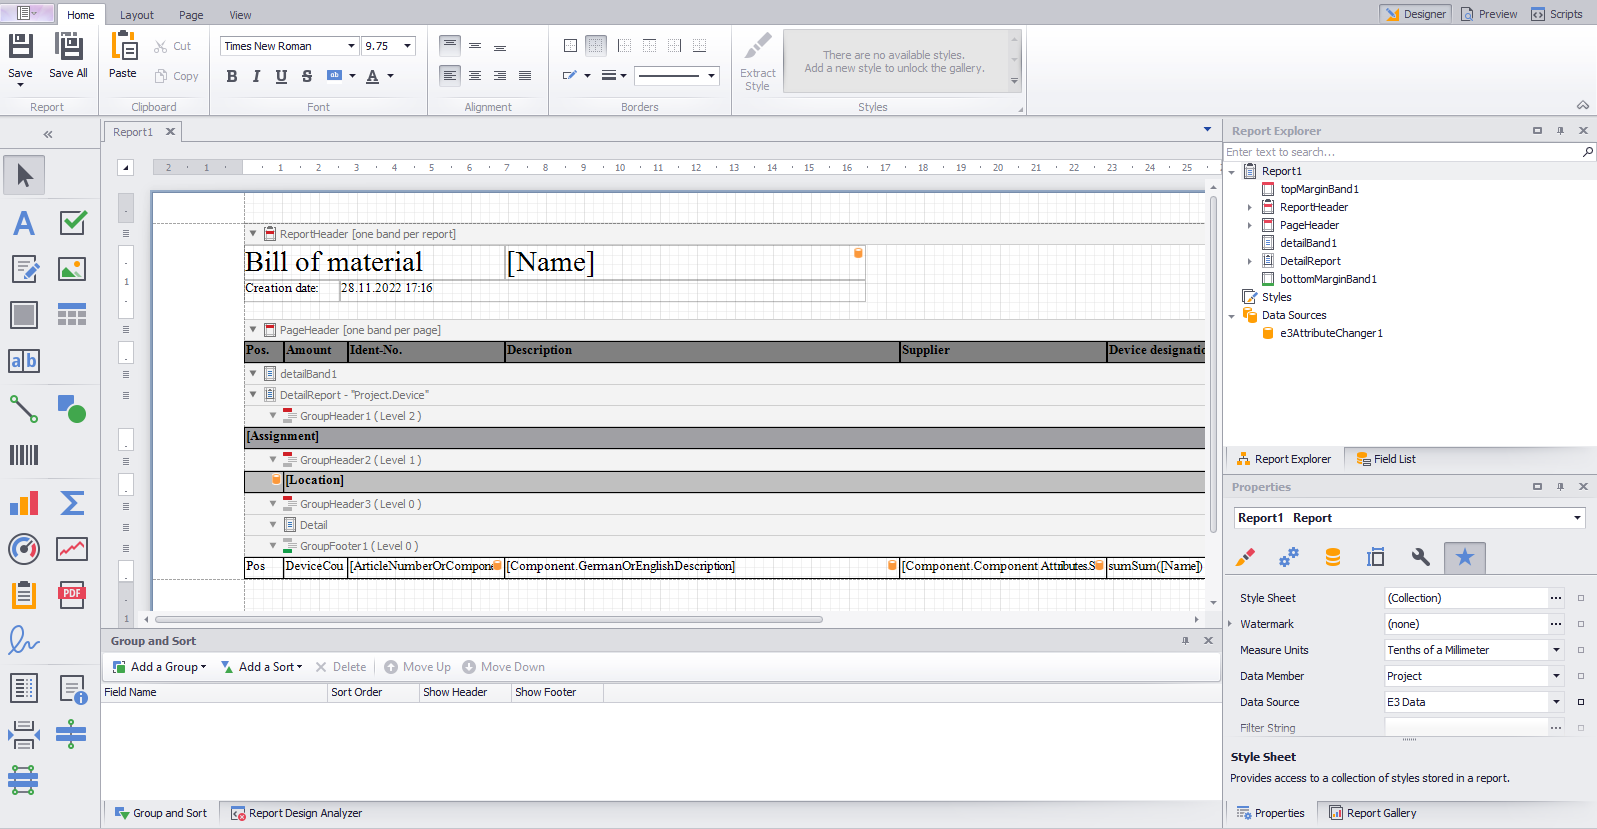Open the font color picker
Image resolution: width=1597 pixels, height=829 pixels.
[390, 76]
